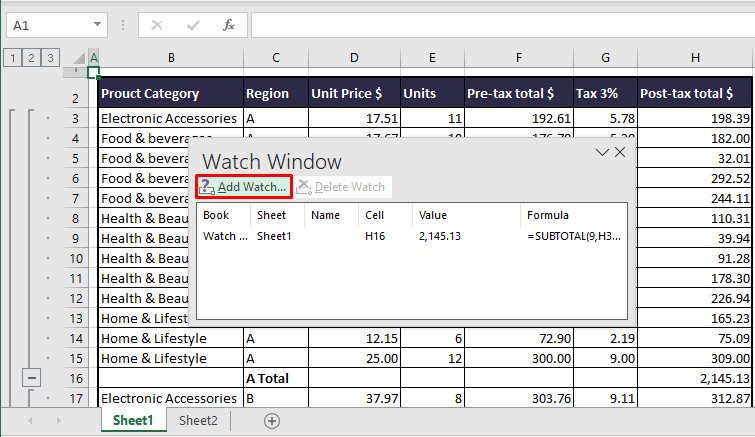The height and width of the screenshot is (437, 755).
Task: Click the three-dot formula bar resize handle
Action: click(x=123, y=25)
